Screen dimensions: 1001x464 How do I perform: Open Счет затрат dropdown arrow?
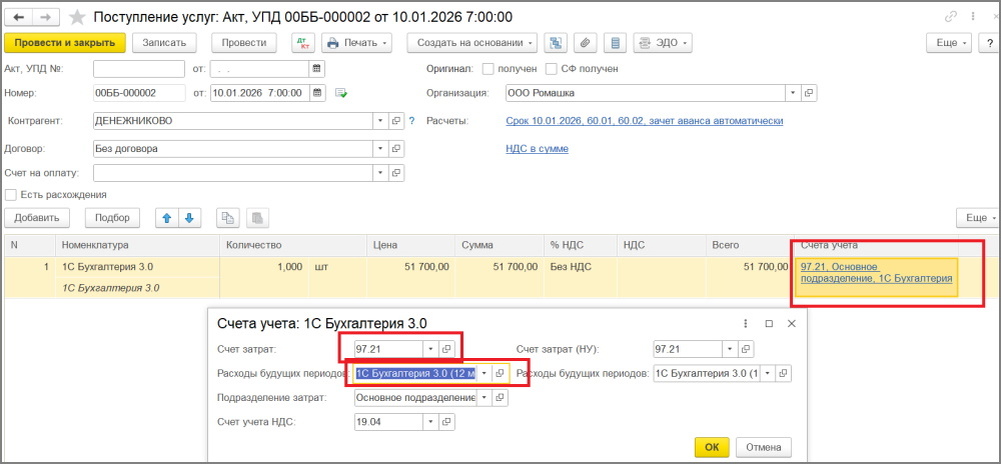pyautogui.click(x=430, y=348)
